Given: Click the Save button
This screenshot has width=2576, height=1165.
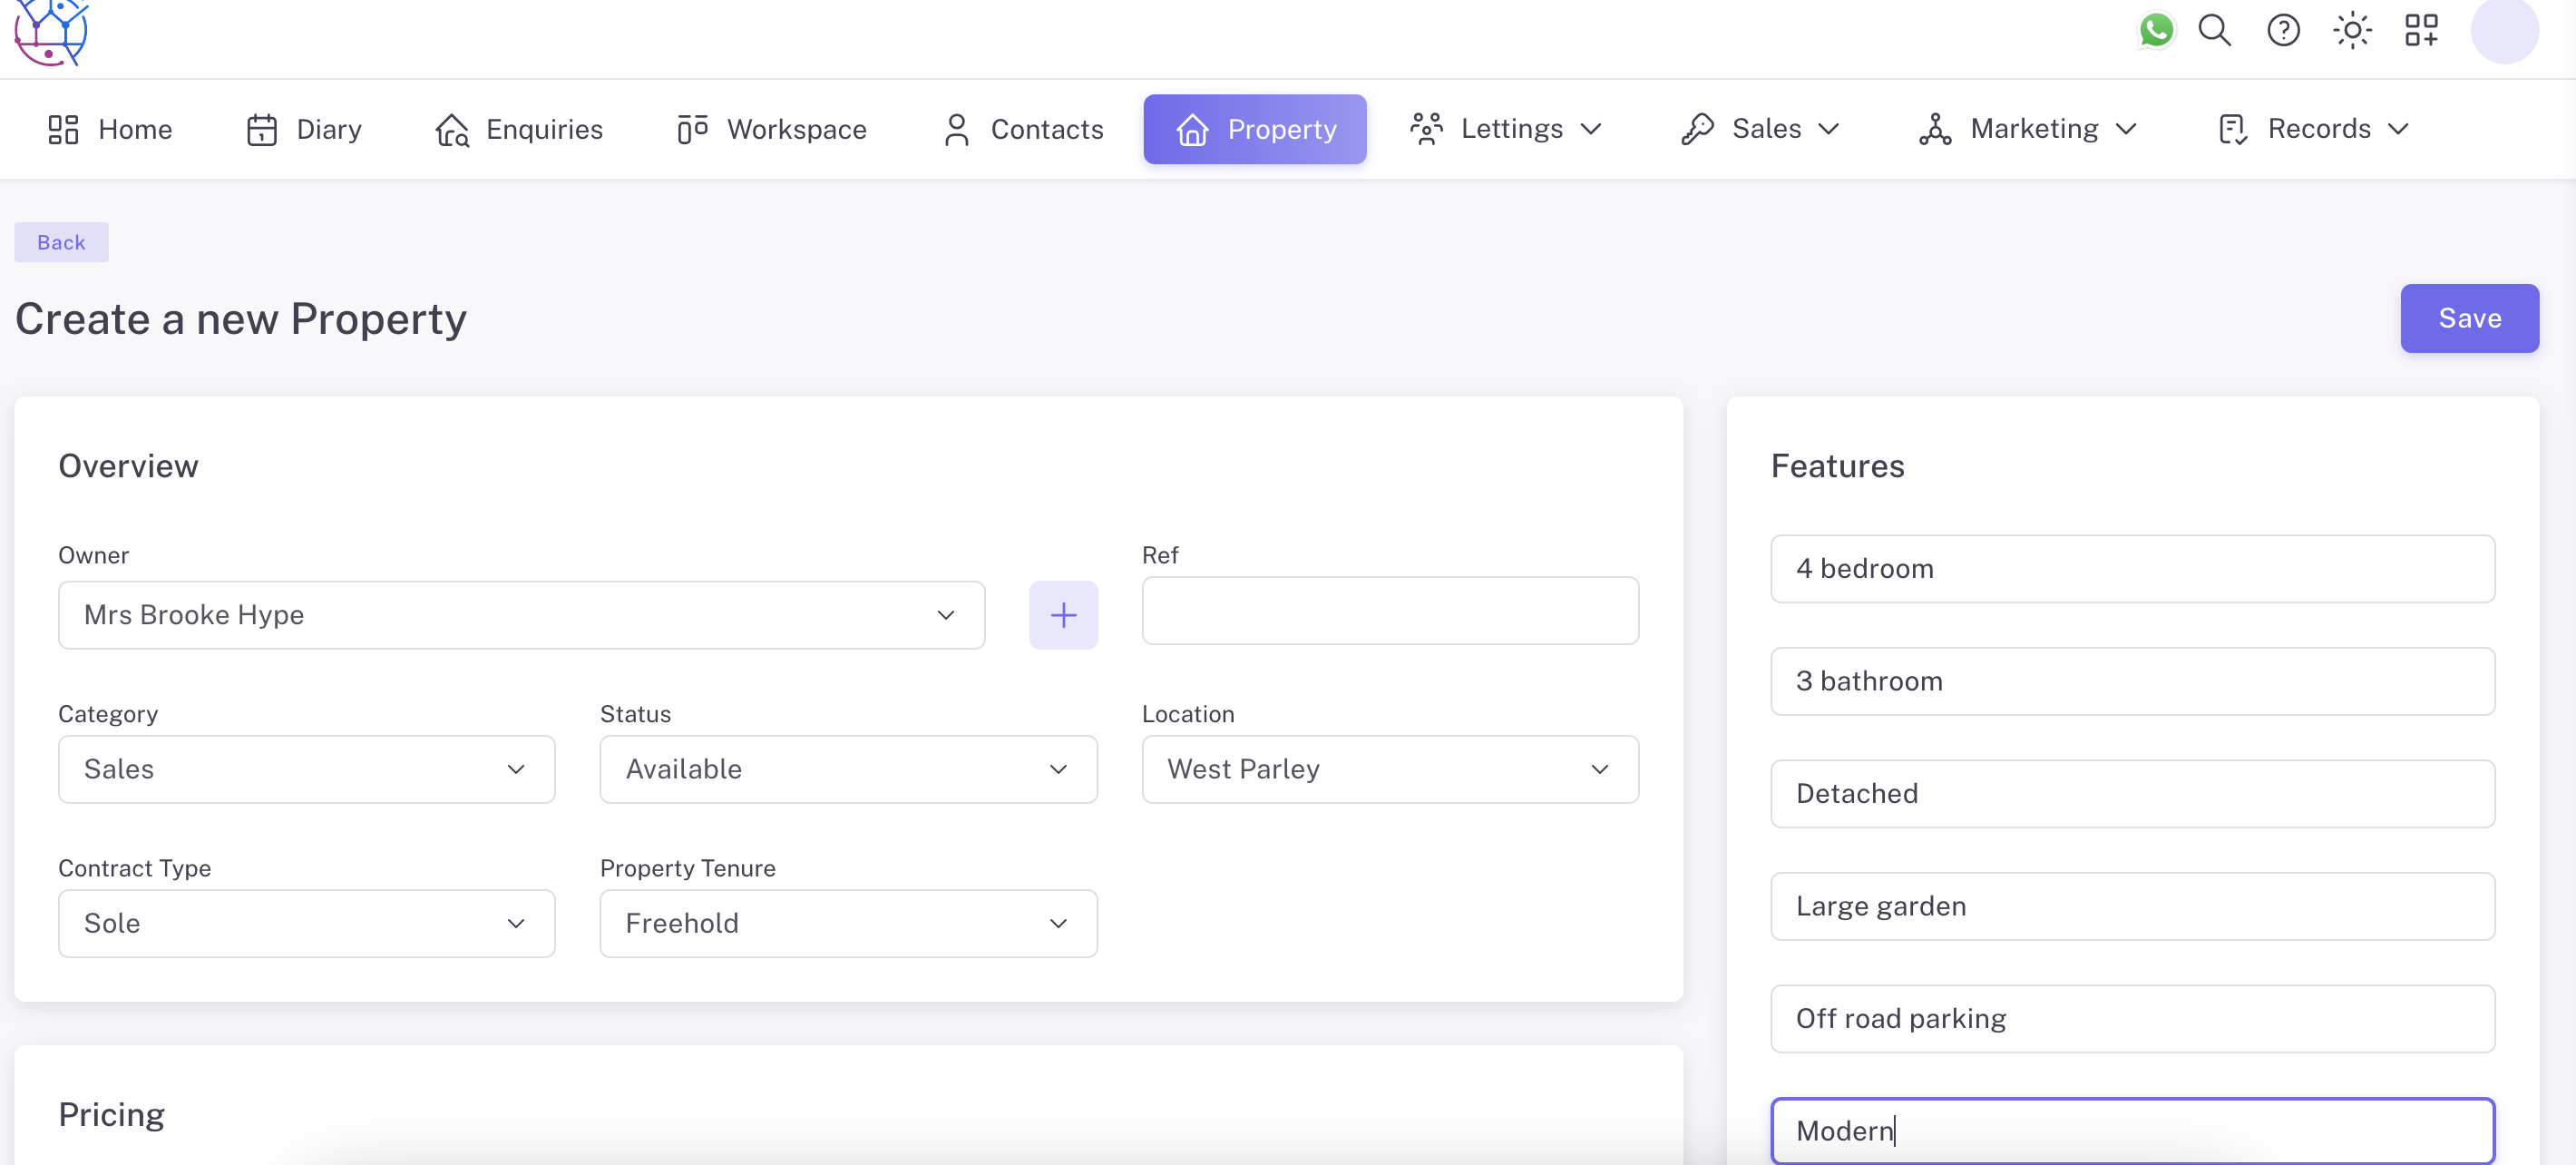Looking at the screenshot, I should (2468, 318).
